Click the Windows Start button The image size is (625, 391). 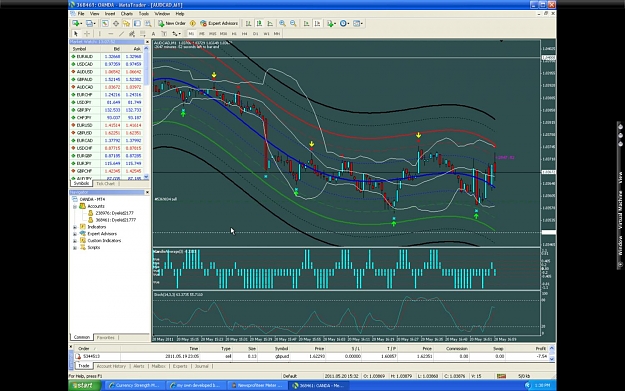pyautogui.click(x=85, y=385)
